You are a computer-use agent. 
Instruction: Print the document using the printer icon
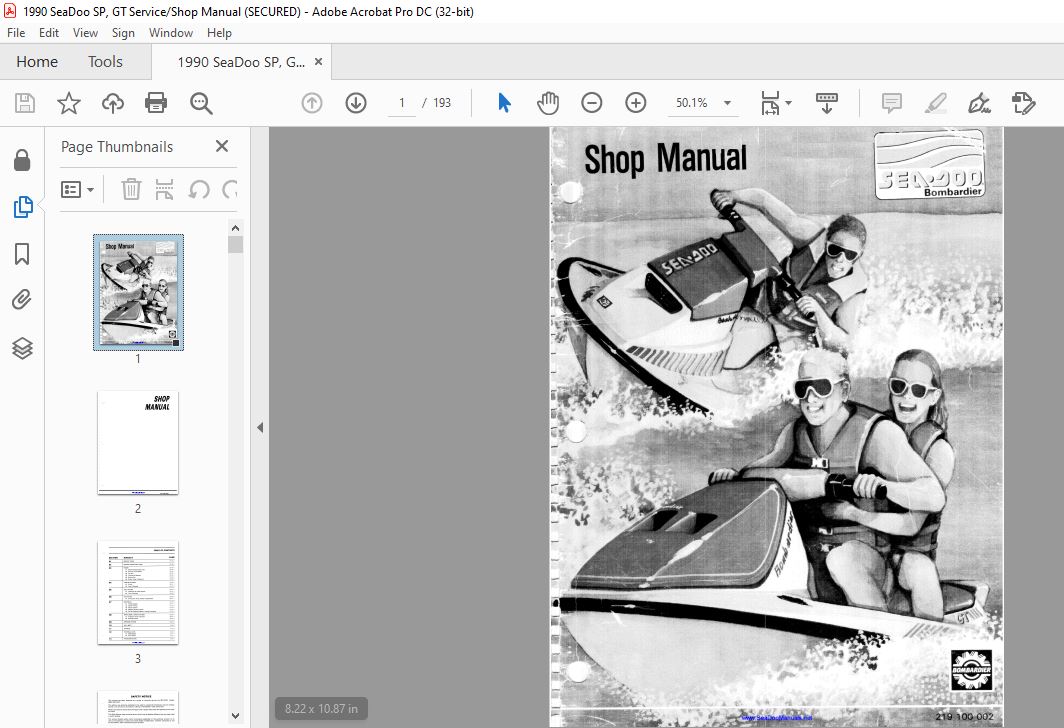(x=156, y=103)
